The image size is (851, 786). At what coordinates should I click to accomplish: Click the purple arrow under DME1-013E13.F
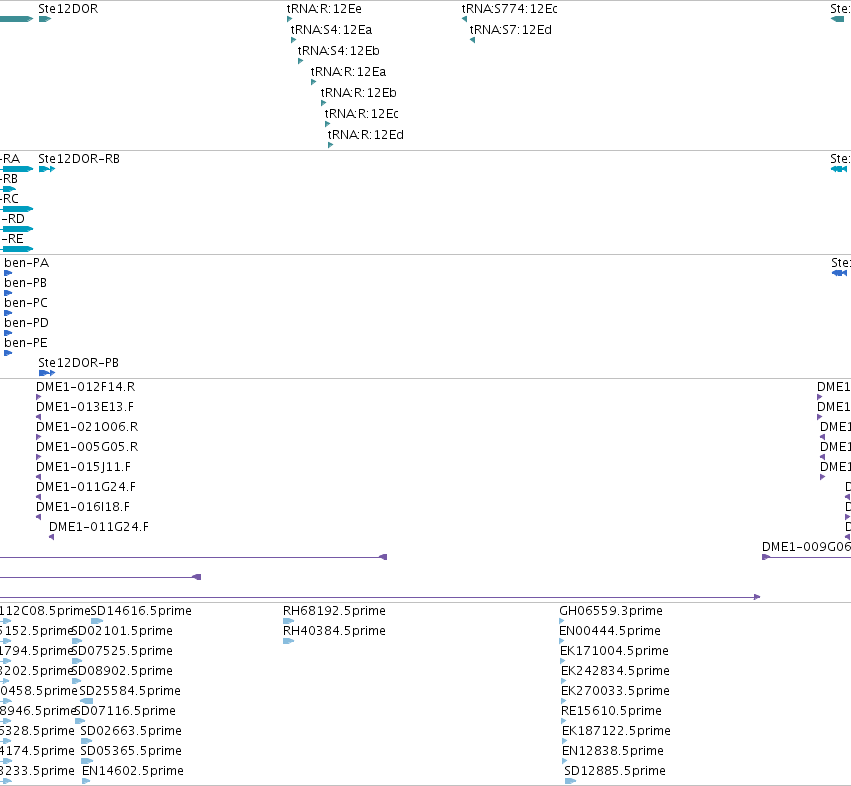39,417
